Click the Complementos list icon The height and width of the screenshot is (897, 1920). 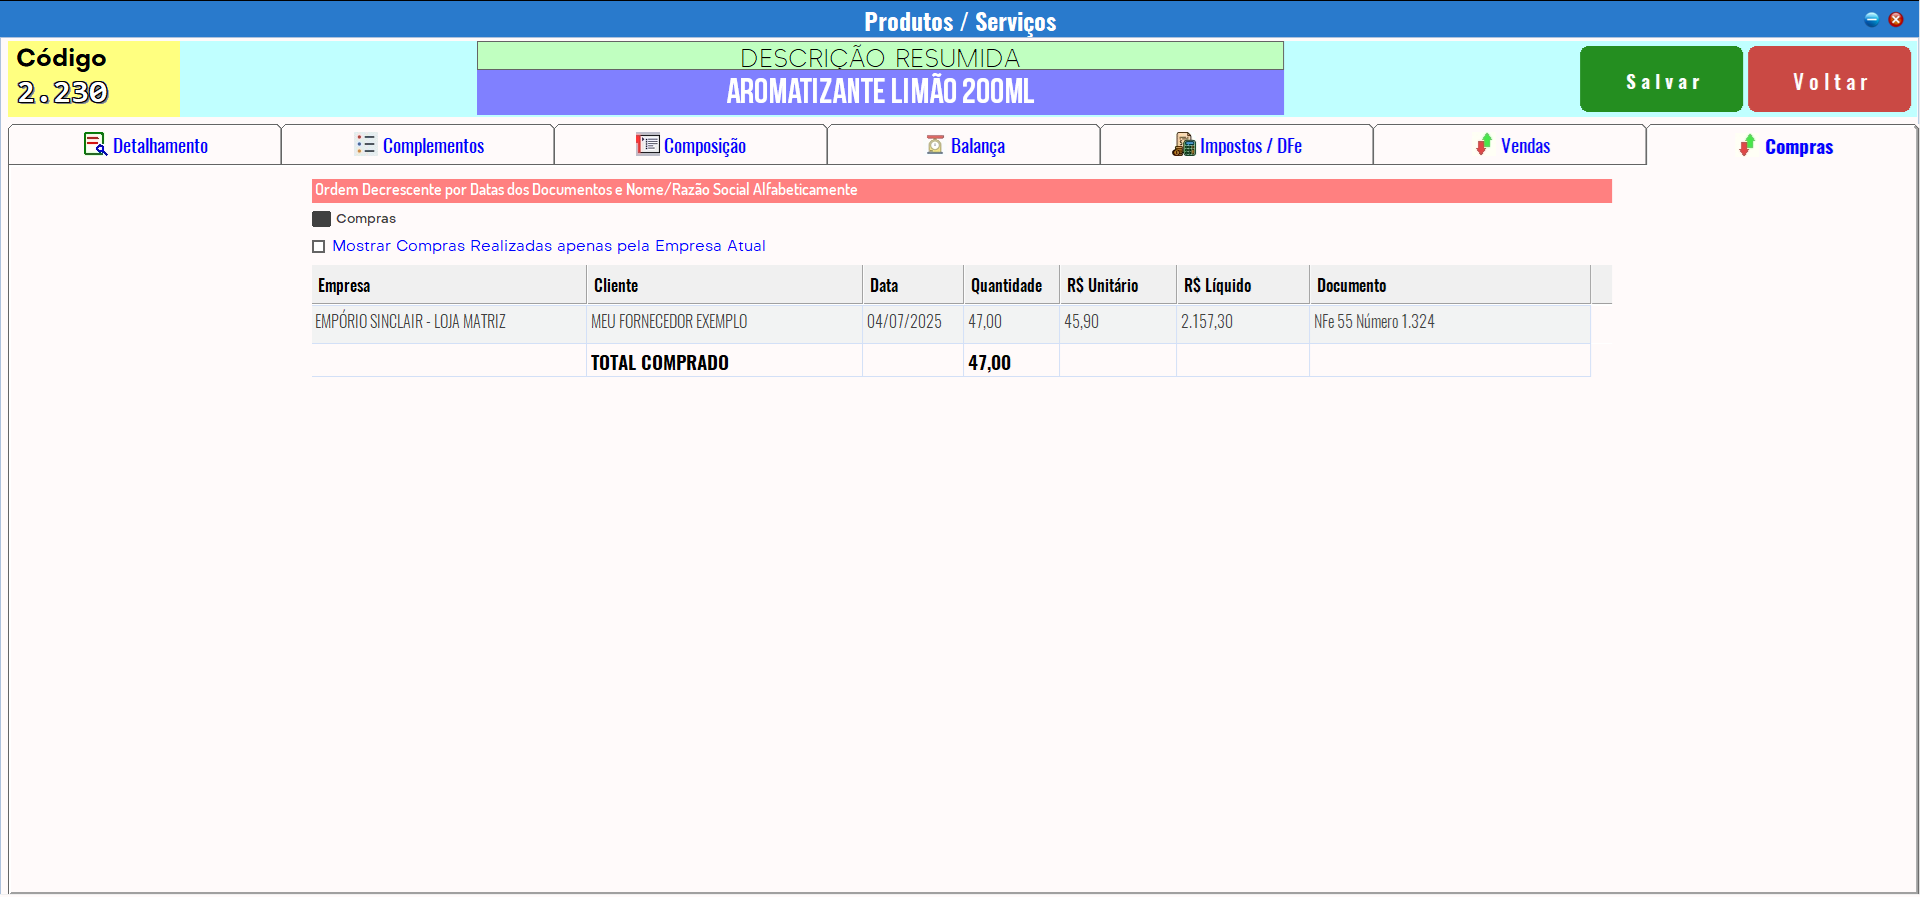point(365,145)
